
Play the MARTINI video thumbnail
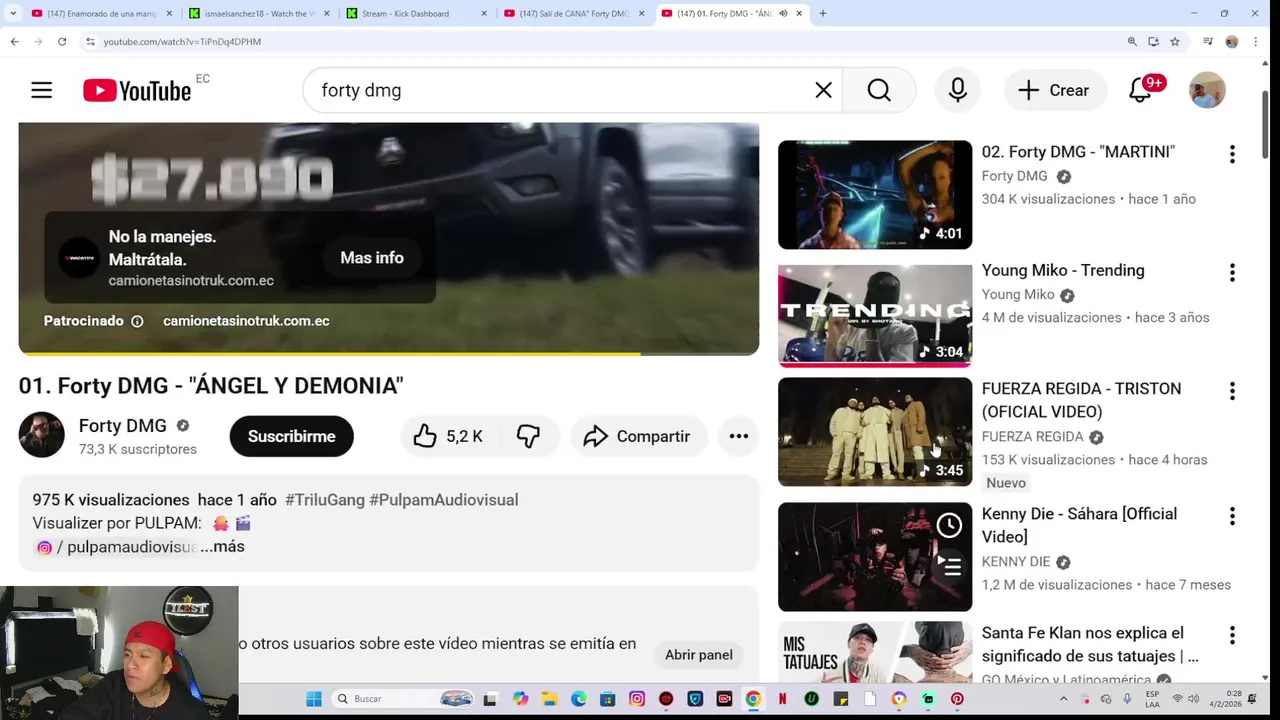point(875,195)
